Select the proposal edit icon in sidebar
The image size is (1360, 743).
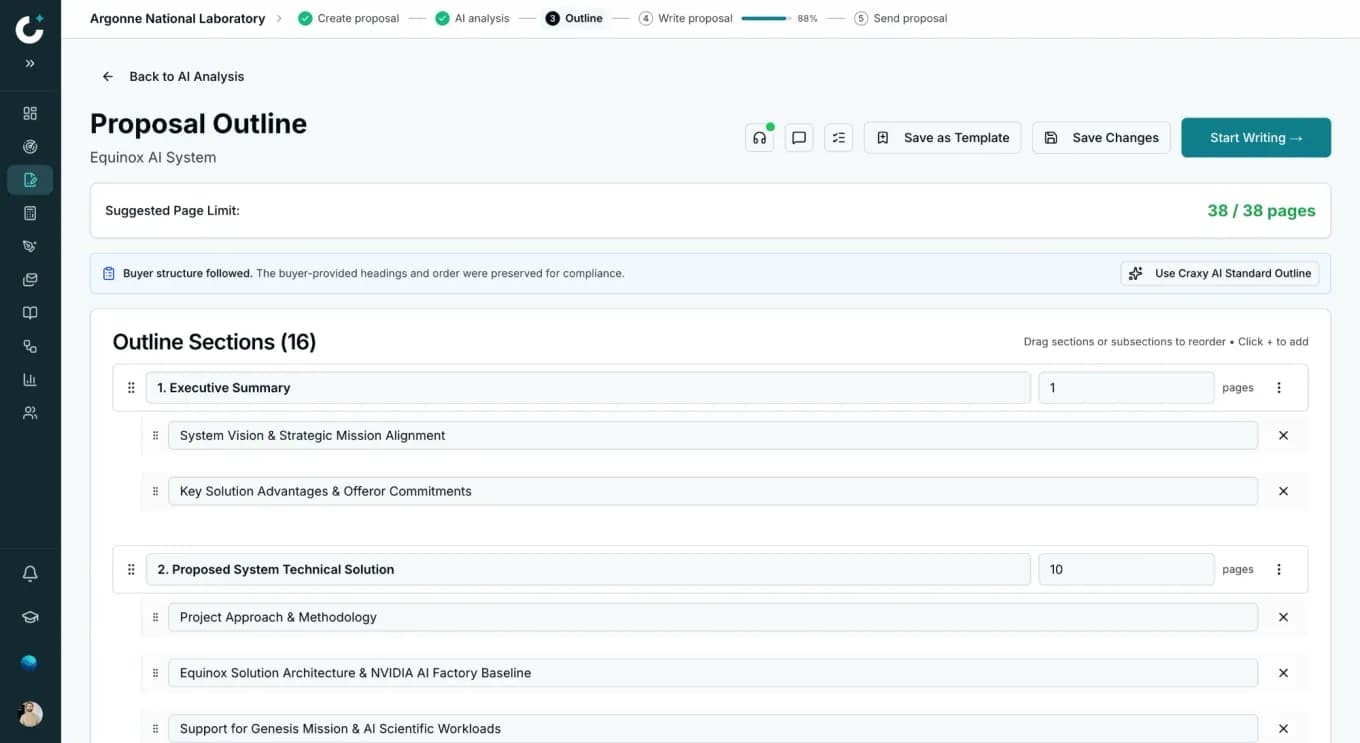(x=30, y=180)
